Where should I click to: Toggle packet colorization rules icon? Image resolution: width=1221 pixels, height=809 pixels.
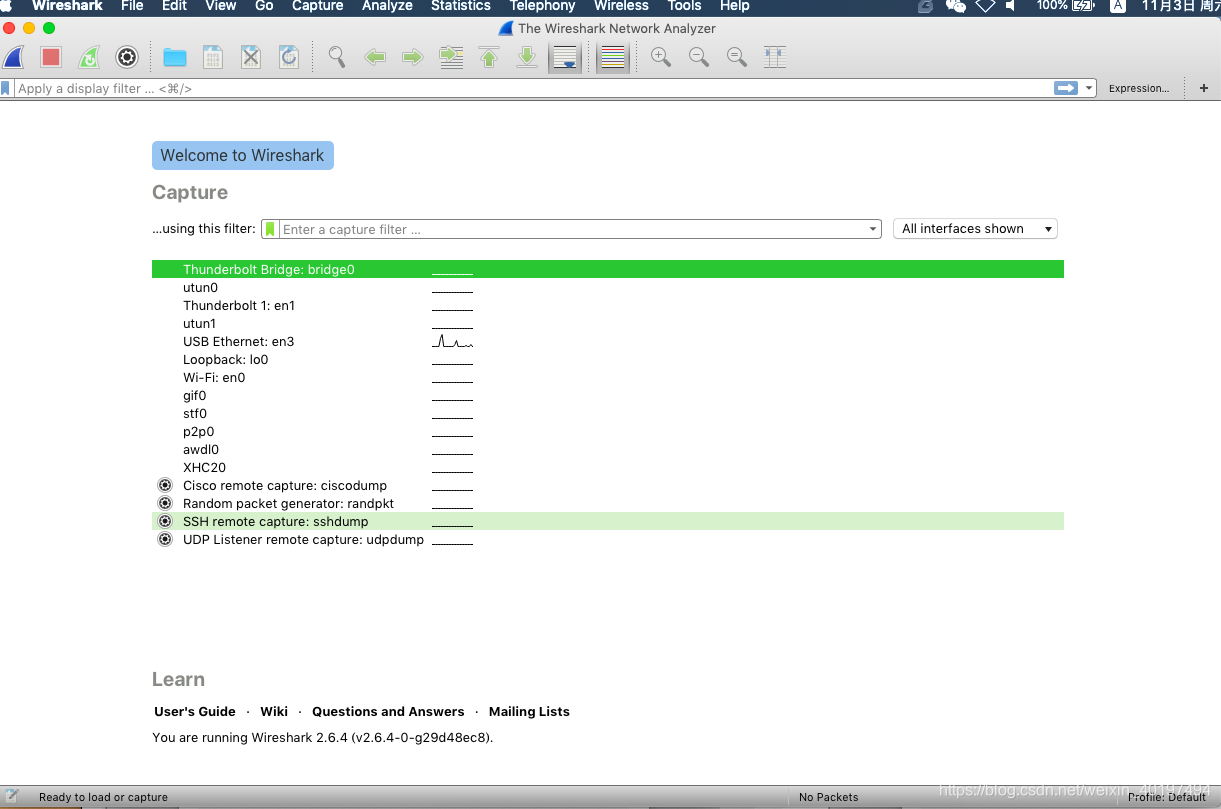click(x=613, y=57)
